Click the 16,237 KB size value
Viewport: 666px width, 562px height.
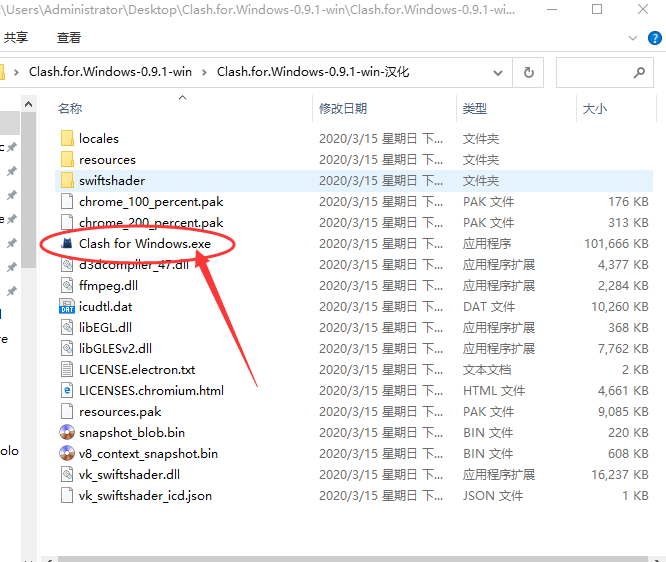click(620, 474)
